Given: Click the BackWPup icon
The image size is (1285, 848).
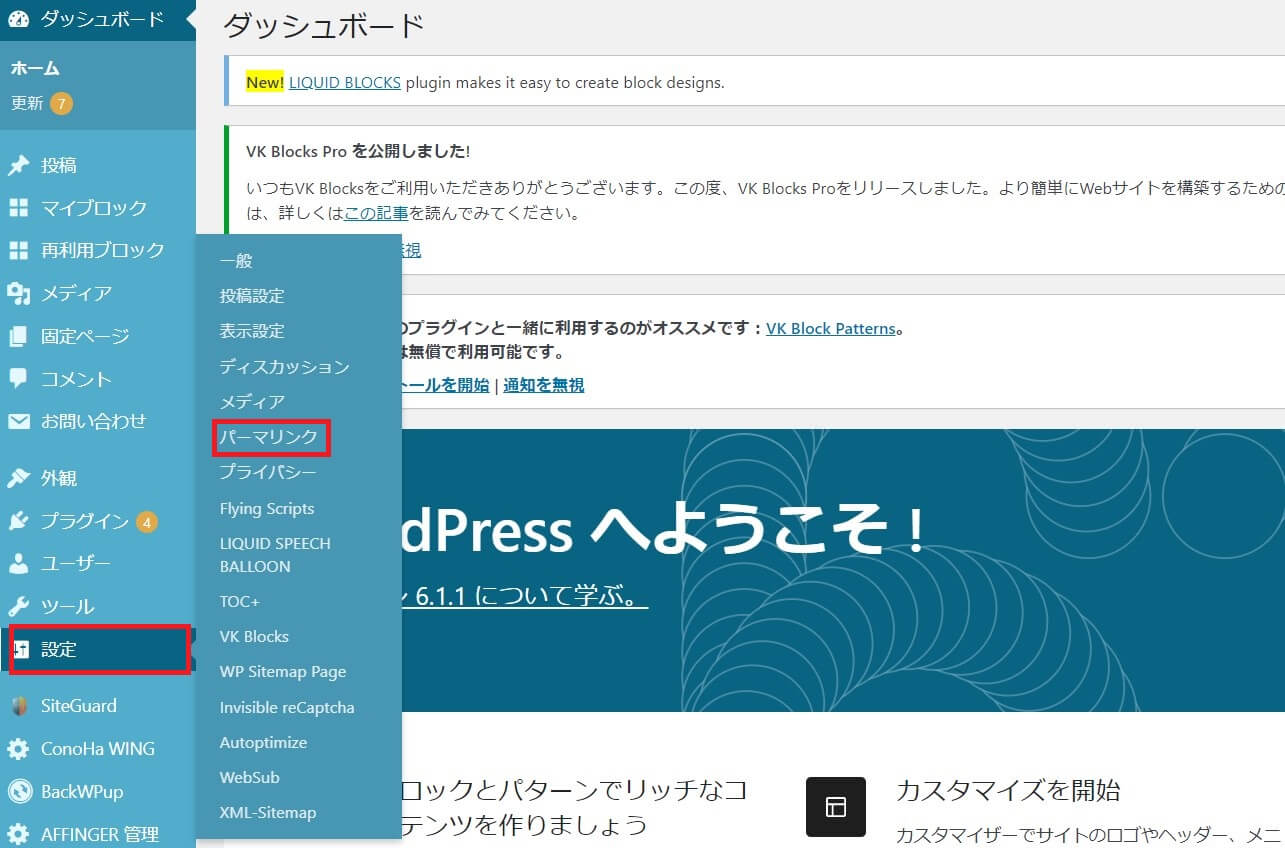Looking at the screenshot, I should [x=18, y=792].
